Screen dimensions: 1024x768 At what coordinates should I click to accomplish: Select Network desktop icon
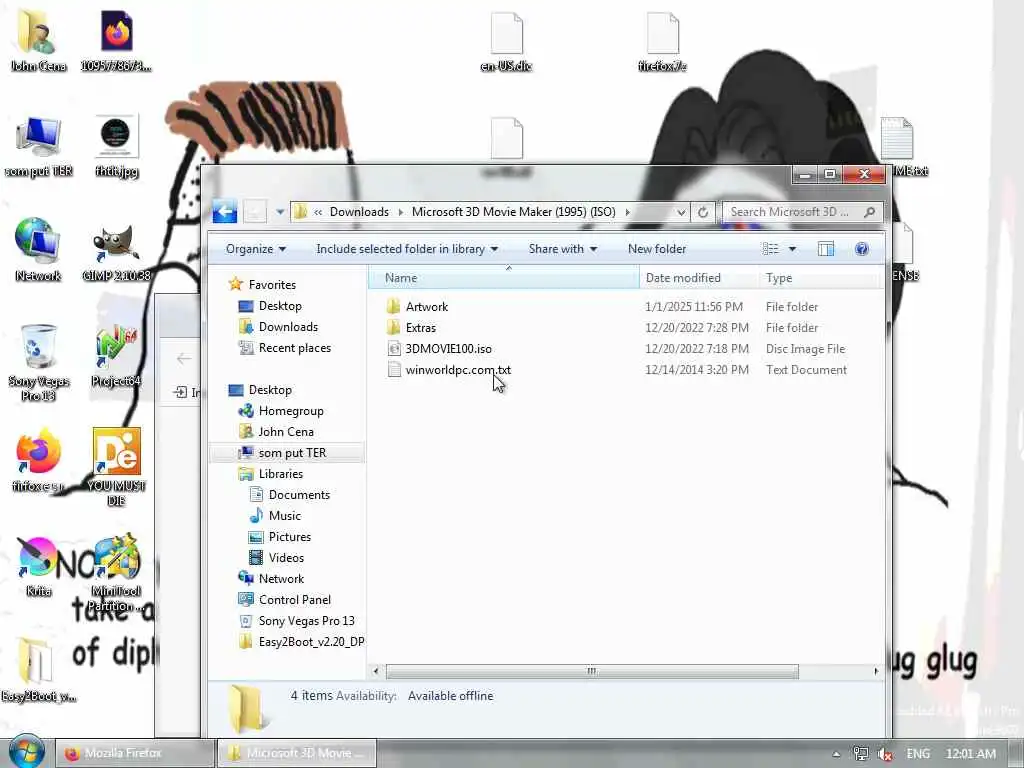coord(38,251)
